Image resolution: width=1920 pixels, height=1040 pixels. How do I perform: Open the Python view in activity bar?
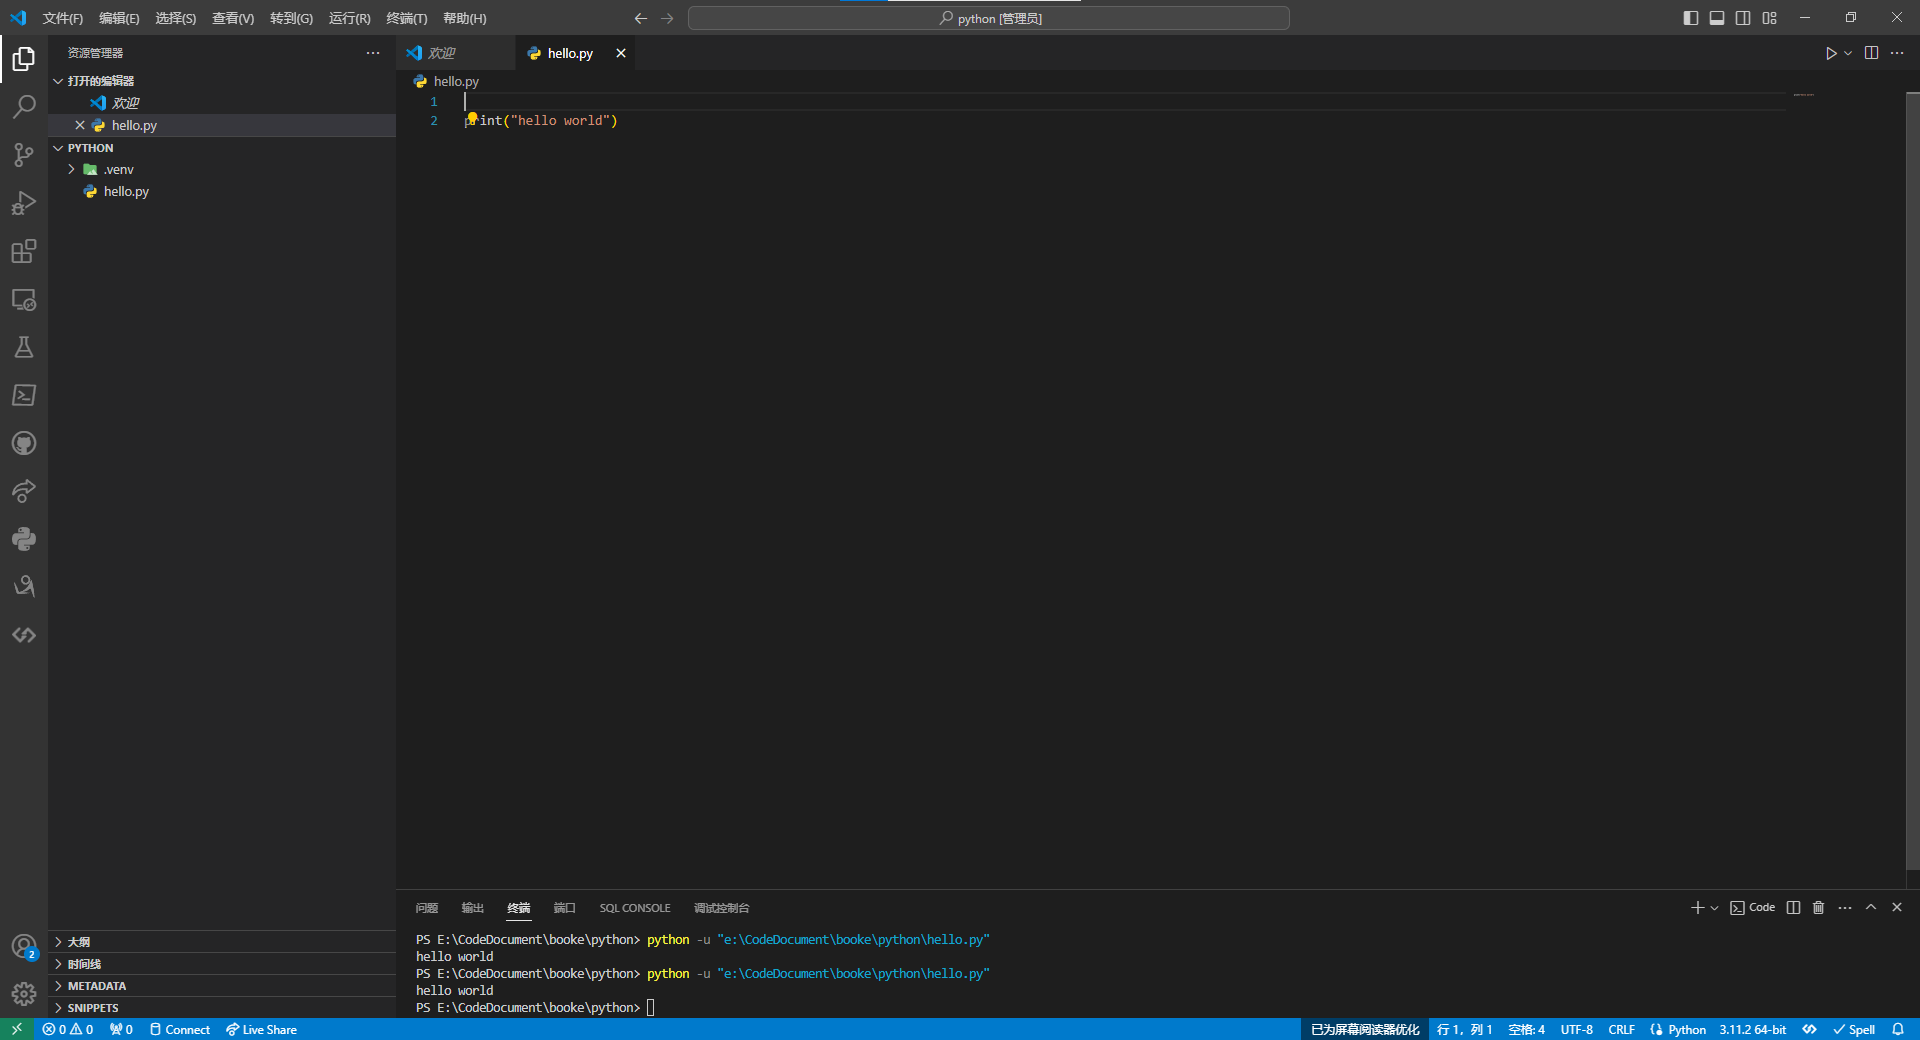tap(24, 539)
